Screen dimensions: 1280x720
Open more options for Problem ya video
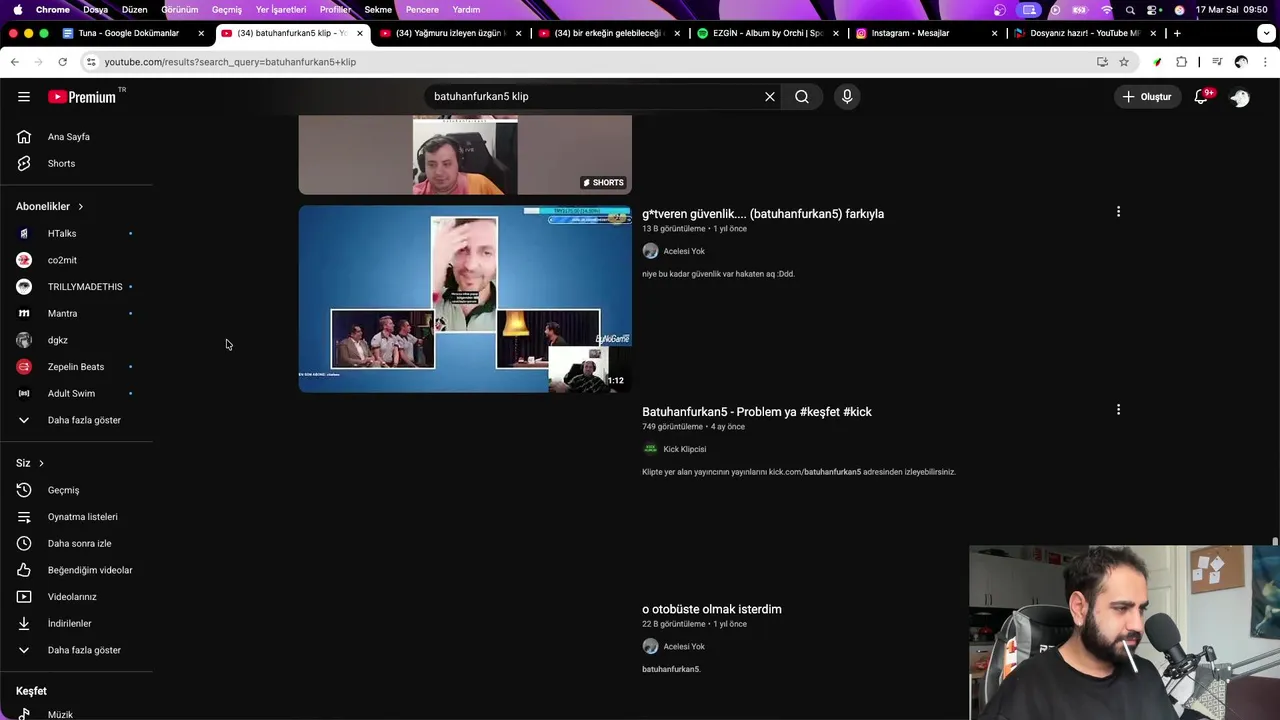[x=1118, y=410]
